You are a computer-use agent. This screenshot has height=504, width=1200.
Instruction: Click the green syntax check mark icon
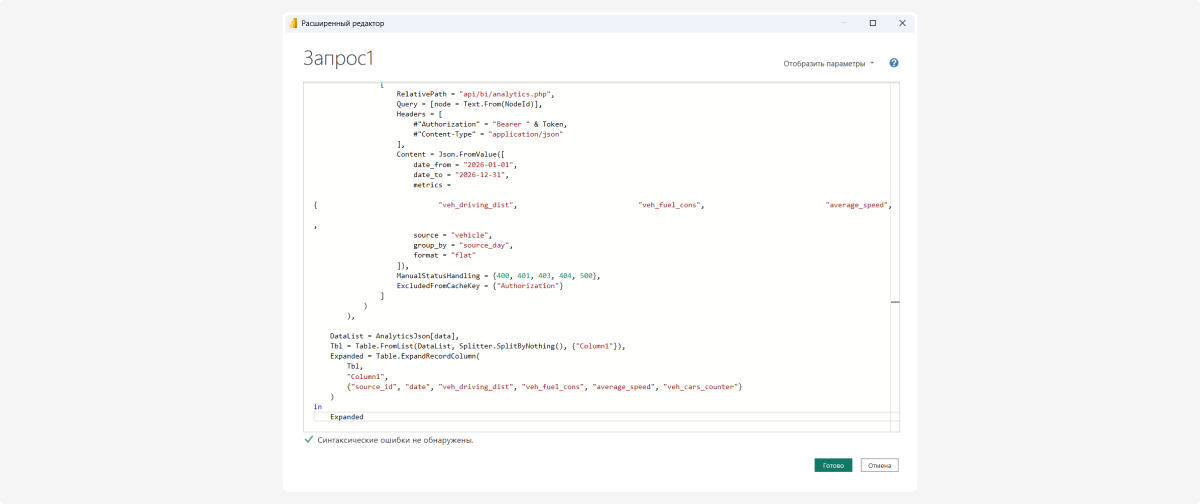(308, 439)
